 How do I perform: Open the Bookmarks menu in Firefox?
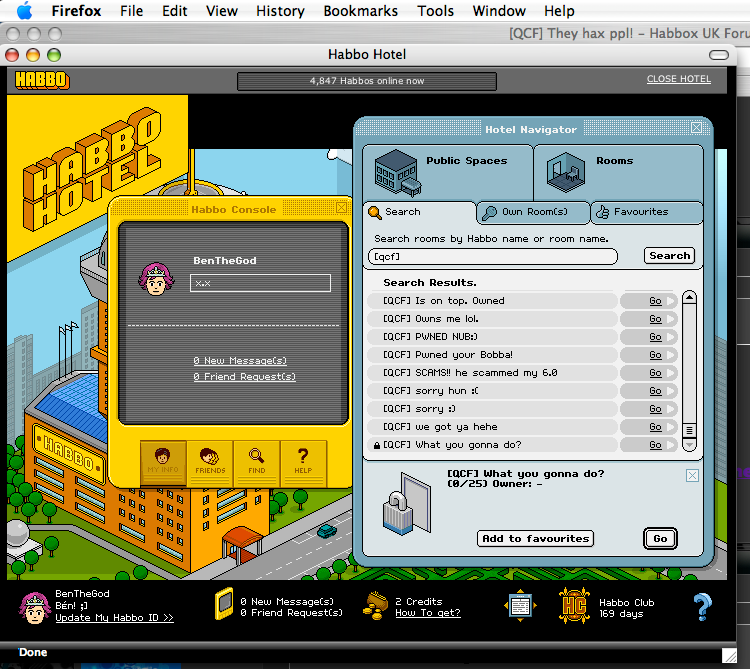click(361, 11)
